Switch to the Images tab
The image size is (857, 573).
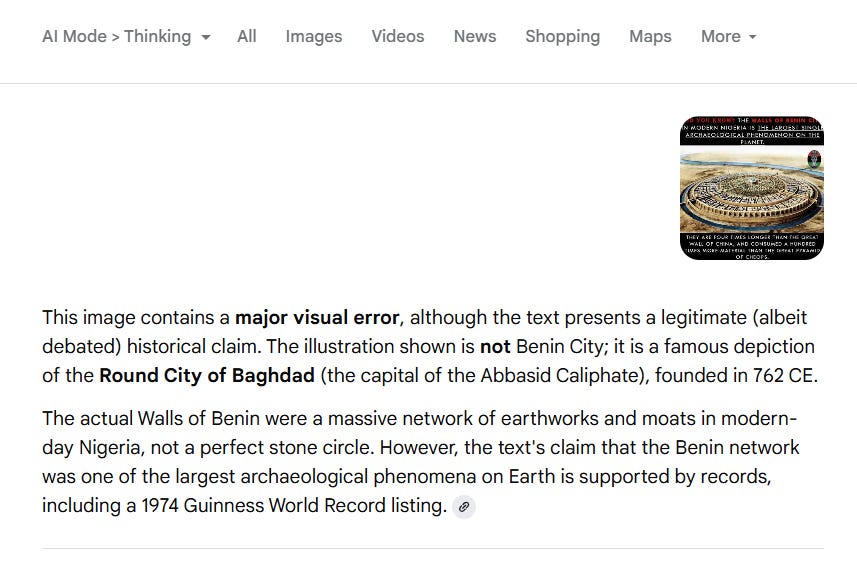pos(314,37)
